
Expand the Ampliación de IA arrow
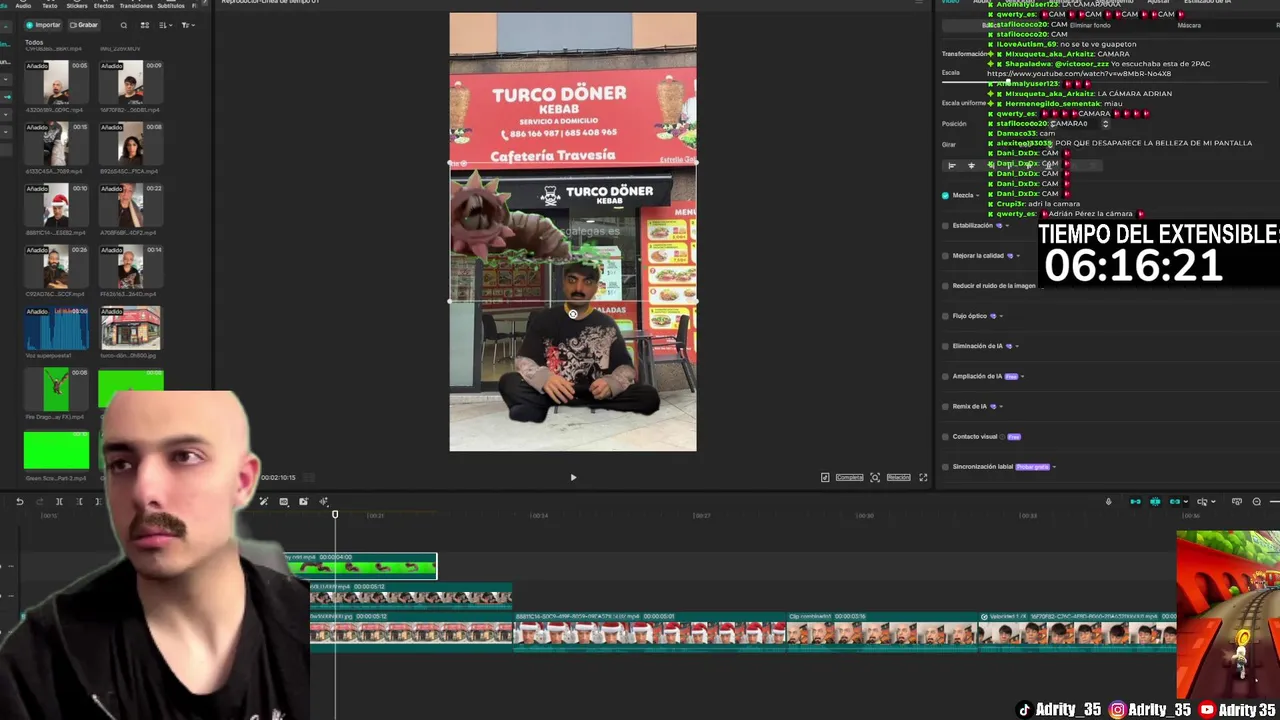point(1022,377)
